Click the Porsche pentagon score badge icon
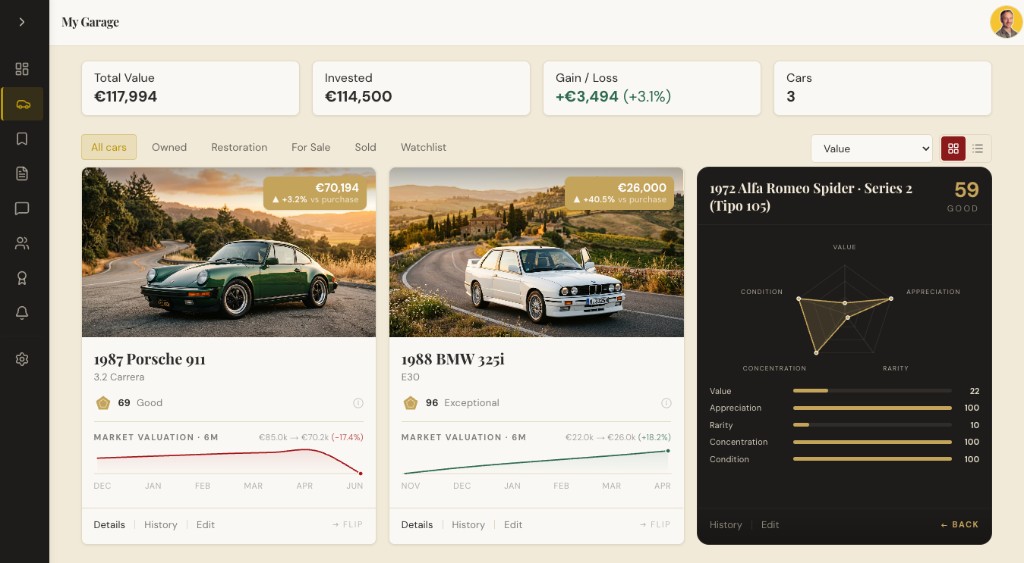1024x563 pixels. [x=103, y=403]
